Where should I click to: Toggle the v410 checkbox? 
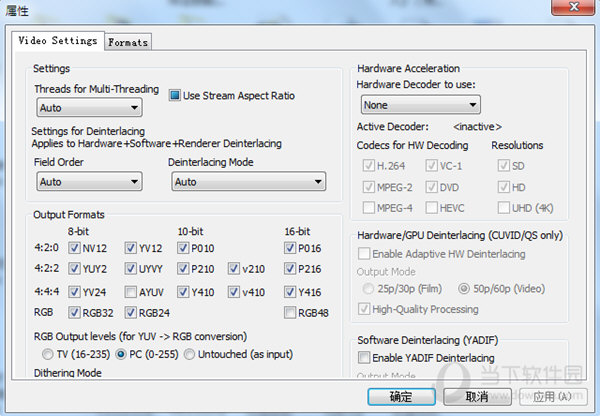coord(234,292)
